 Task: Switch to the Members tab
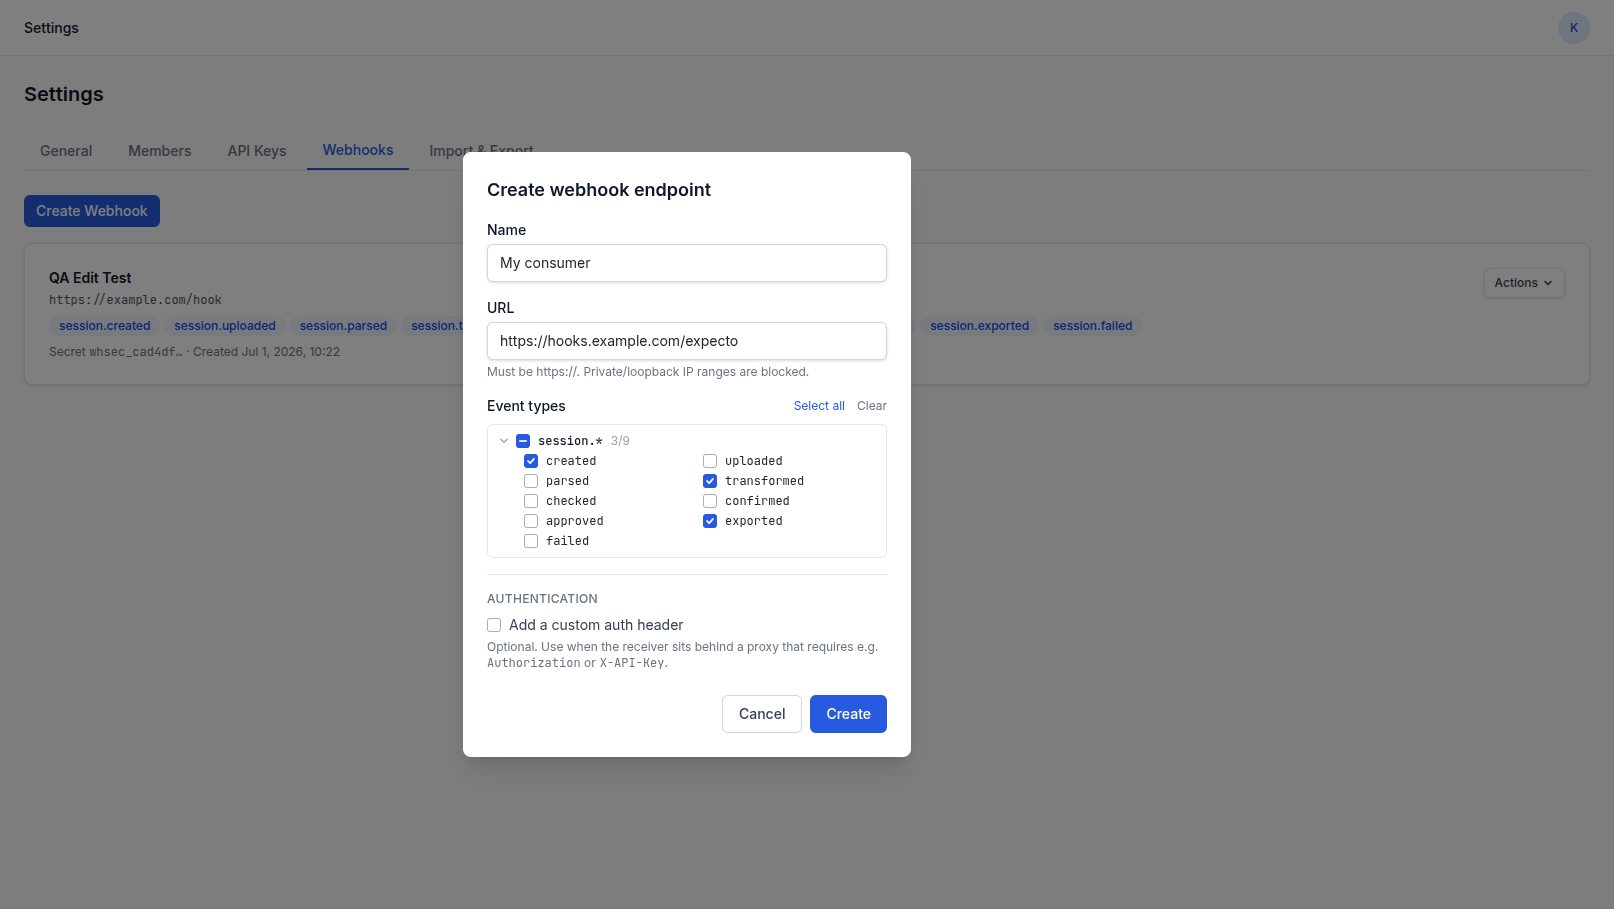160,151
